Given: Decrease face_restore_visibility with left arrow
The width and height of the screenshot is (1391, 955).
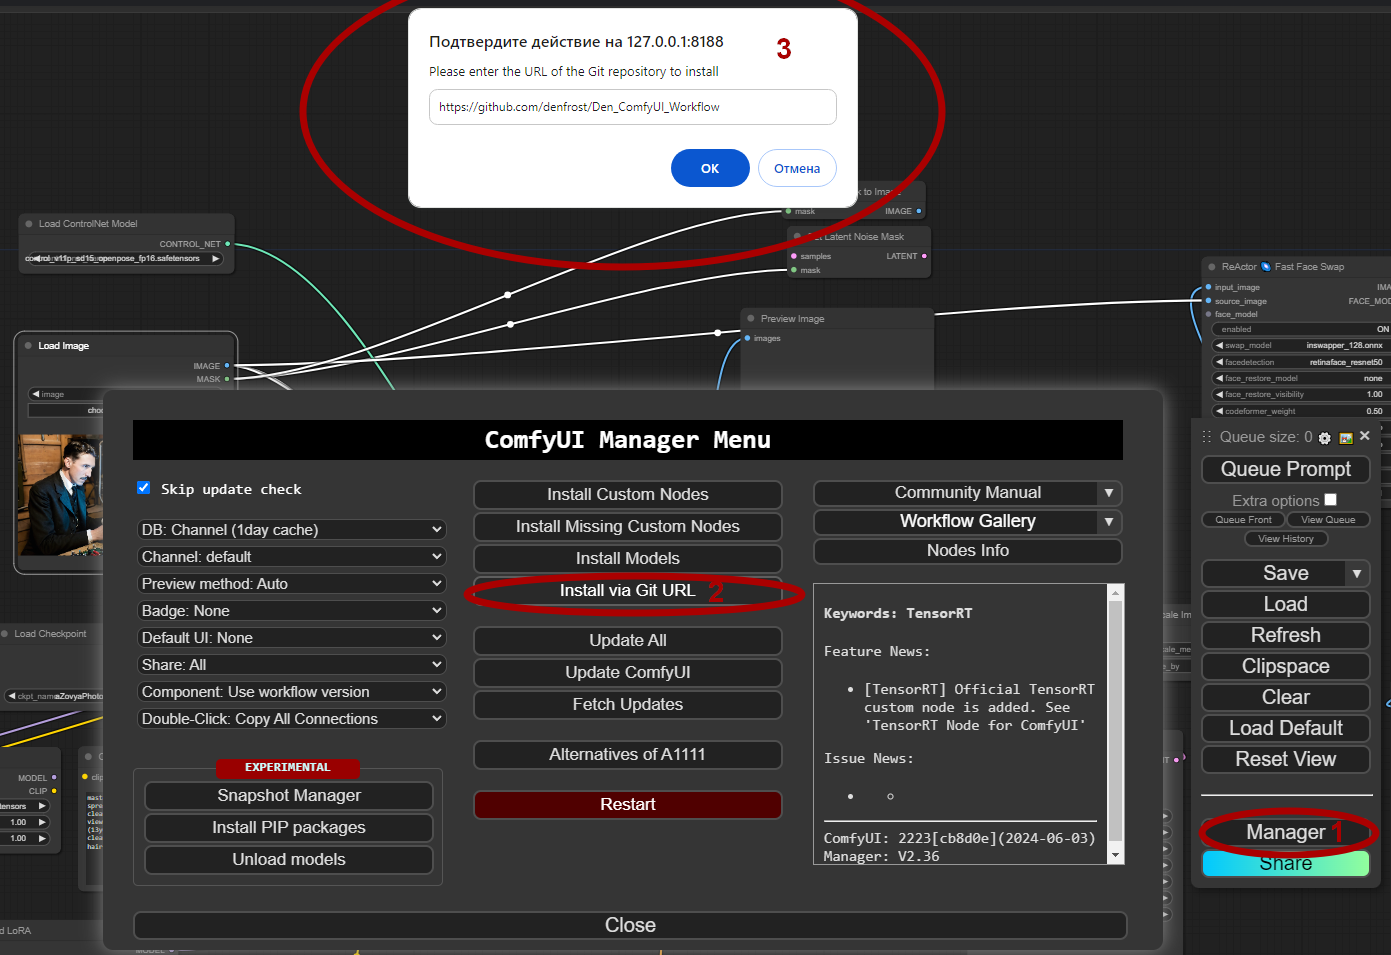Looking at the screenshot, I should click(x=1219, y=394).
